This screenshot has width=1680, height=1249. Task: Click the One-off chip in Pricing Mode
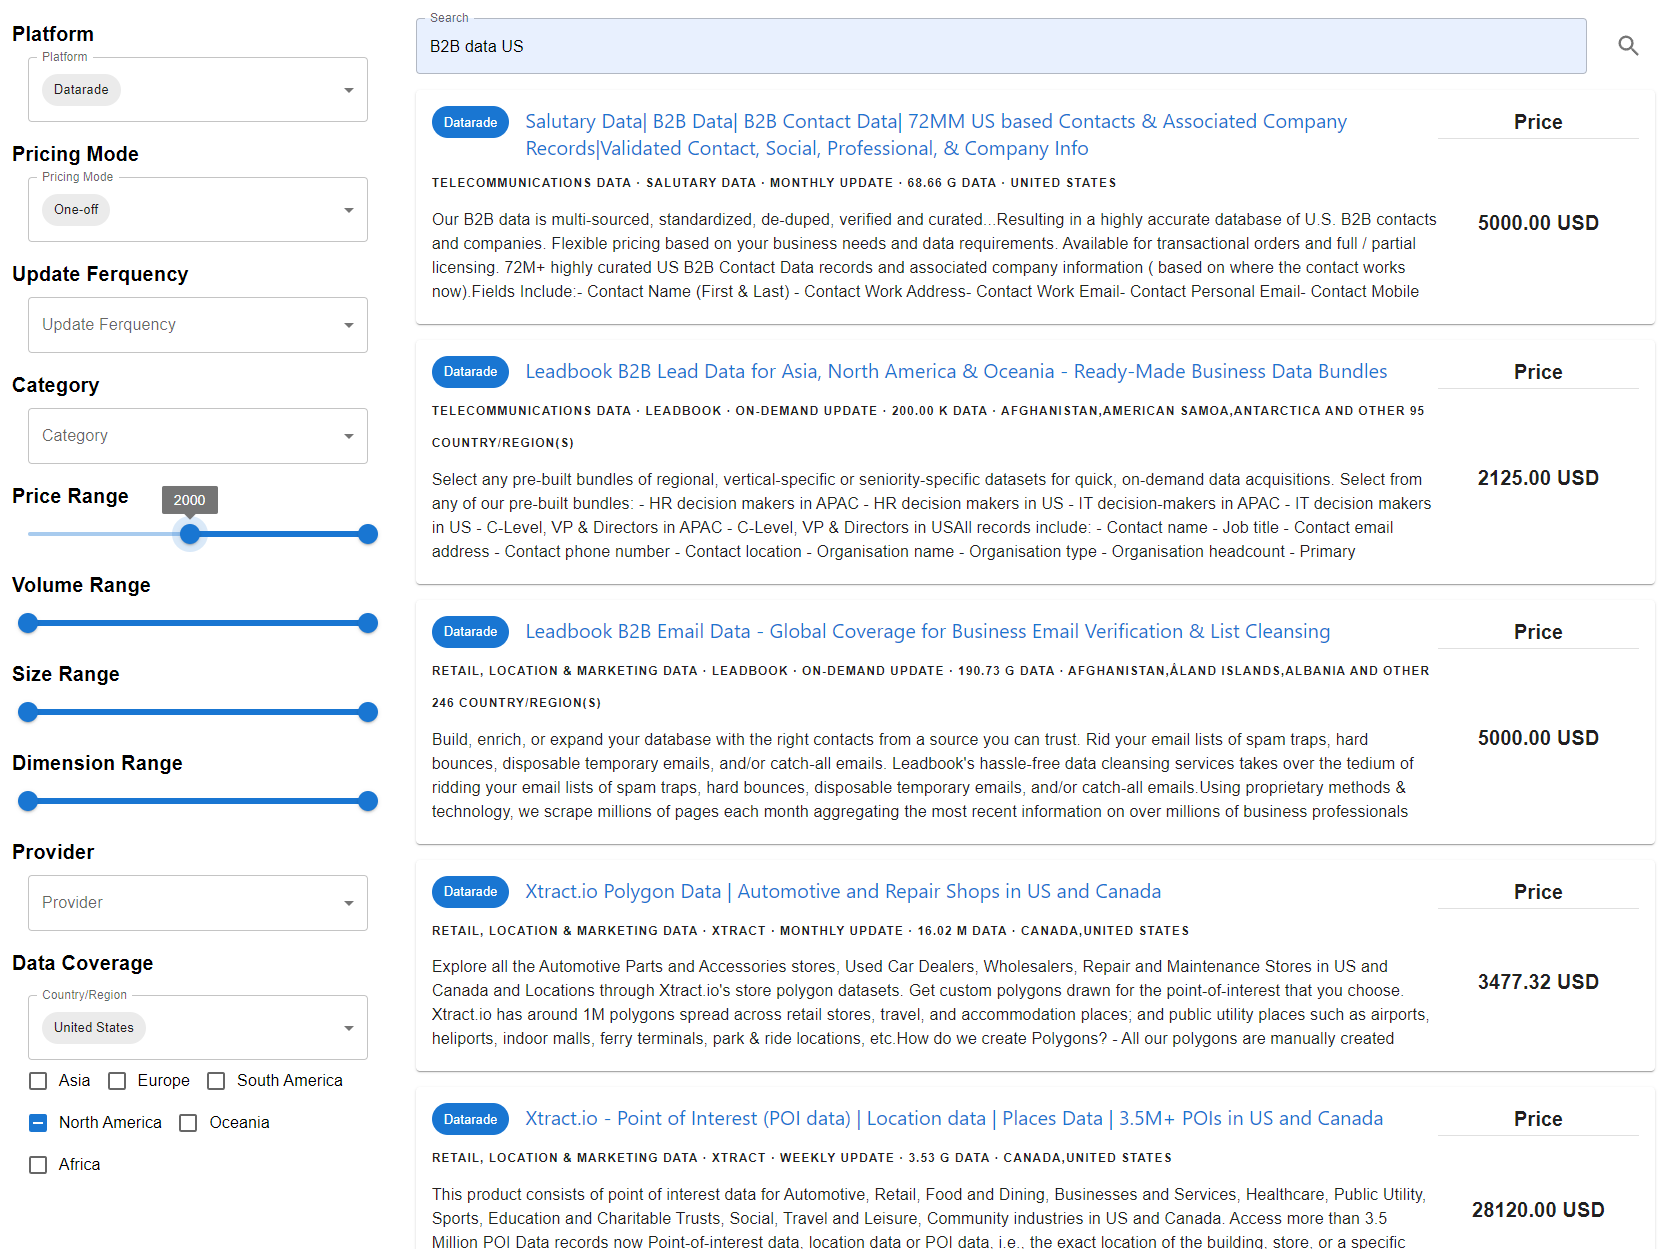click(x=76, y=210)
